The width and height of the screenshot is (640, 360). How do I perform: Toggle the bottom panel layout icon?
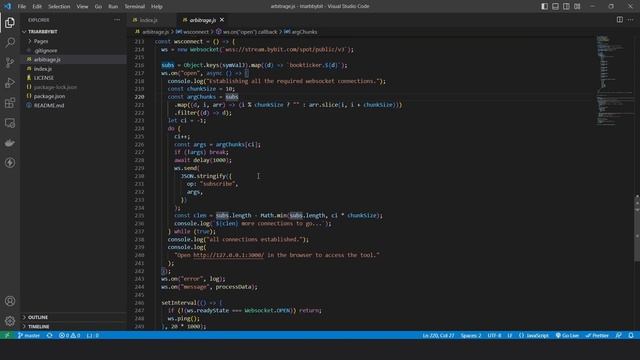(x=556, y=6)
